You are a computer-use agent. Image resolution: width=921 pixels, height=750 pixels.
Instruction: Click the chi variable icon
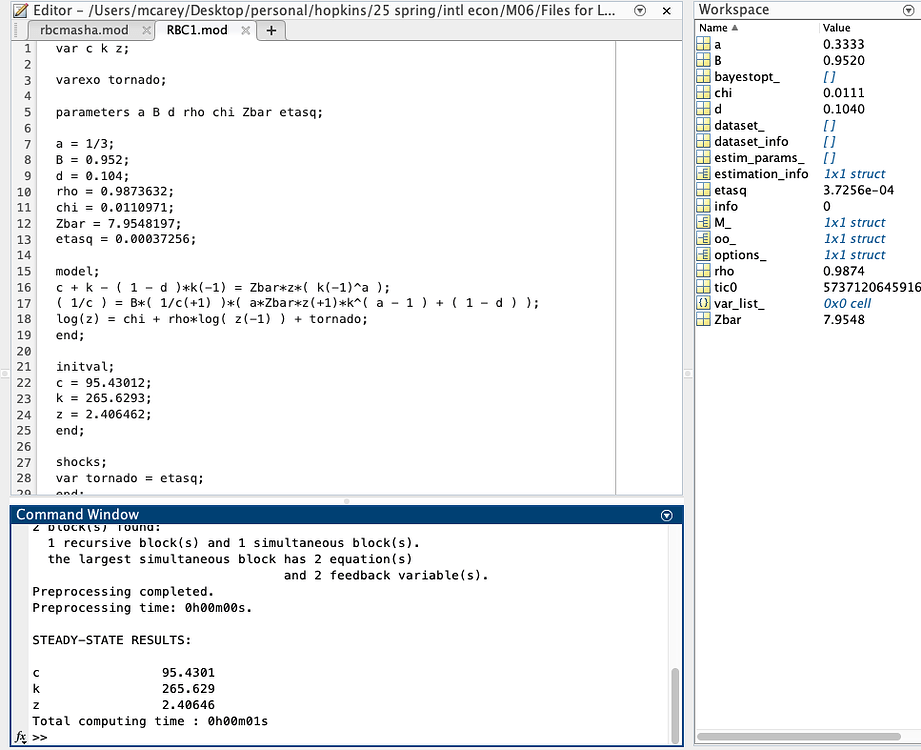tap(703, 93)
